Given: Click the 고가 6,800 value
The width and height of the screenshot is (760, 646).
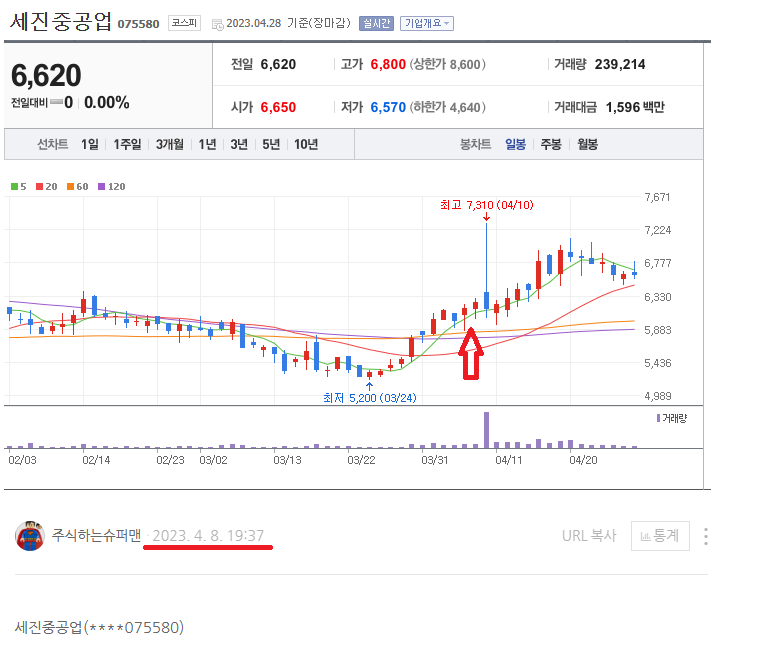Looking at the screenshot, I should click(388, 64).
